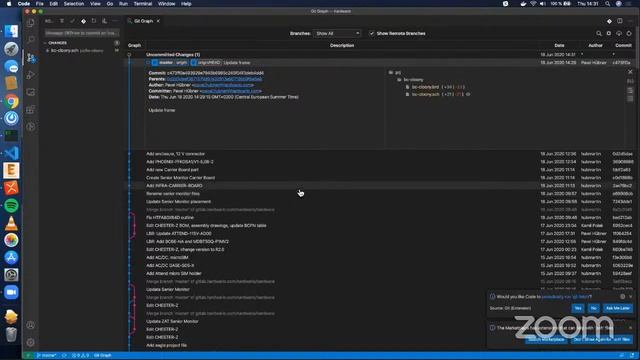Click the commit message input field

coord(82,33)
